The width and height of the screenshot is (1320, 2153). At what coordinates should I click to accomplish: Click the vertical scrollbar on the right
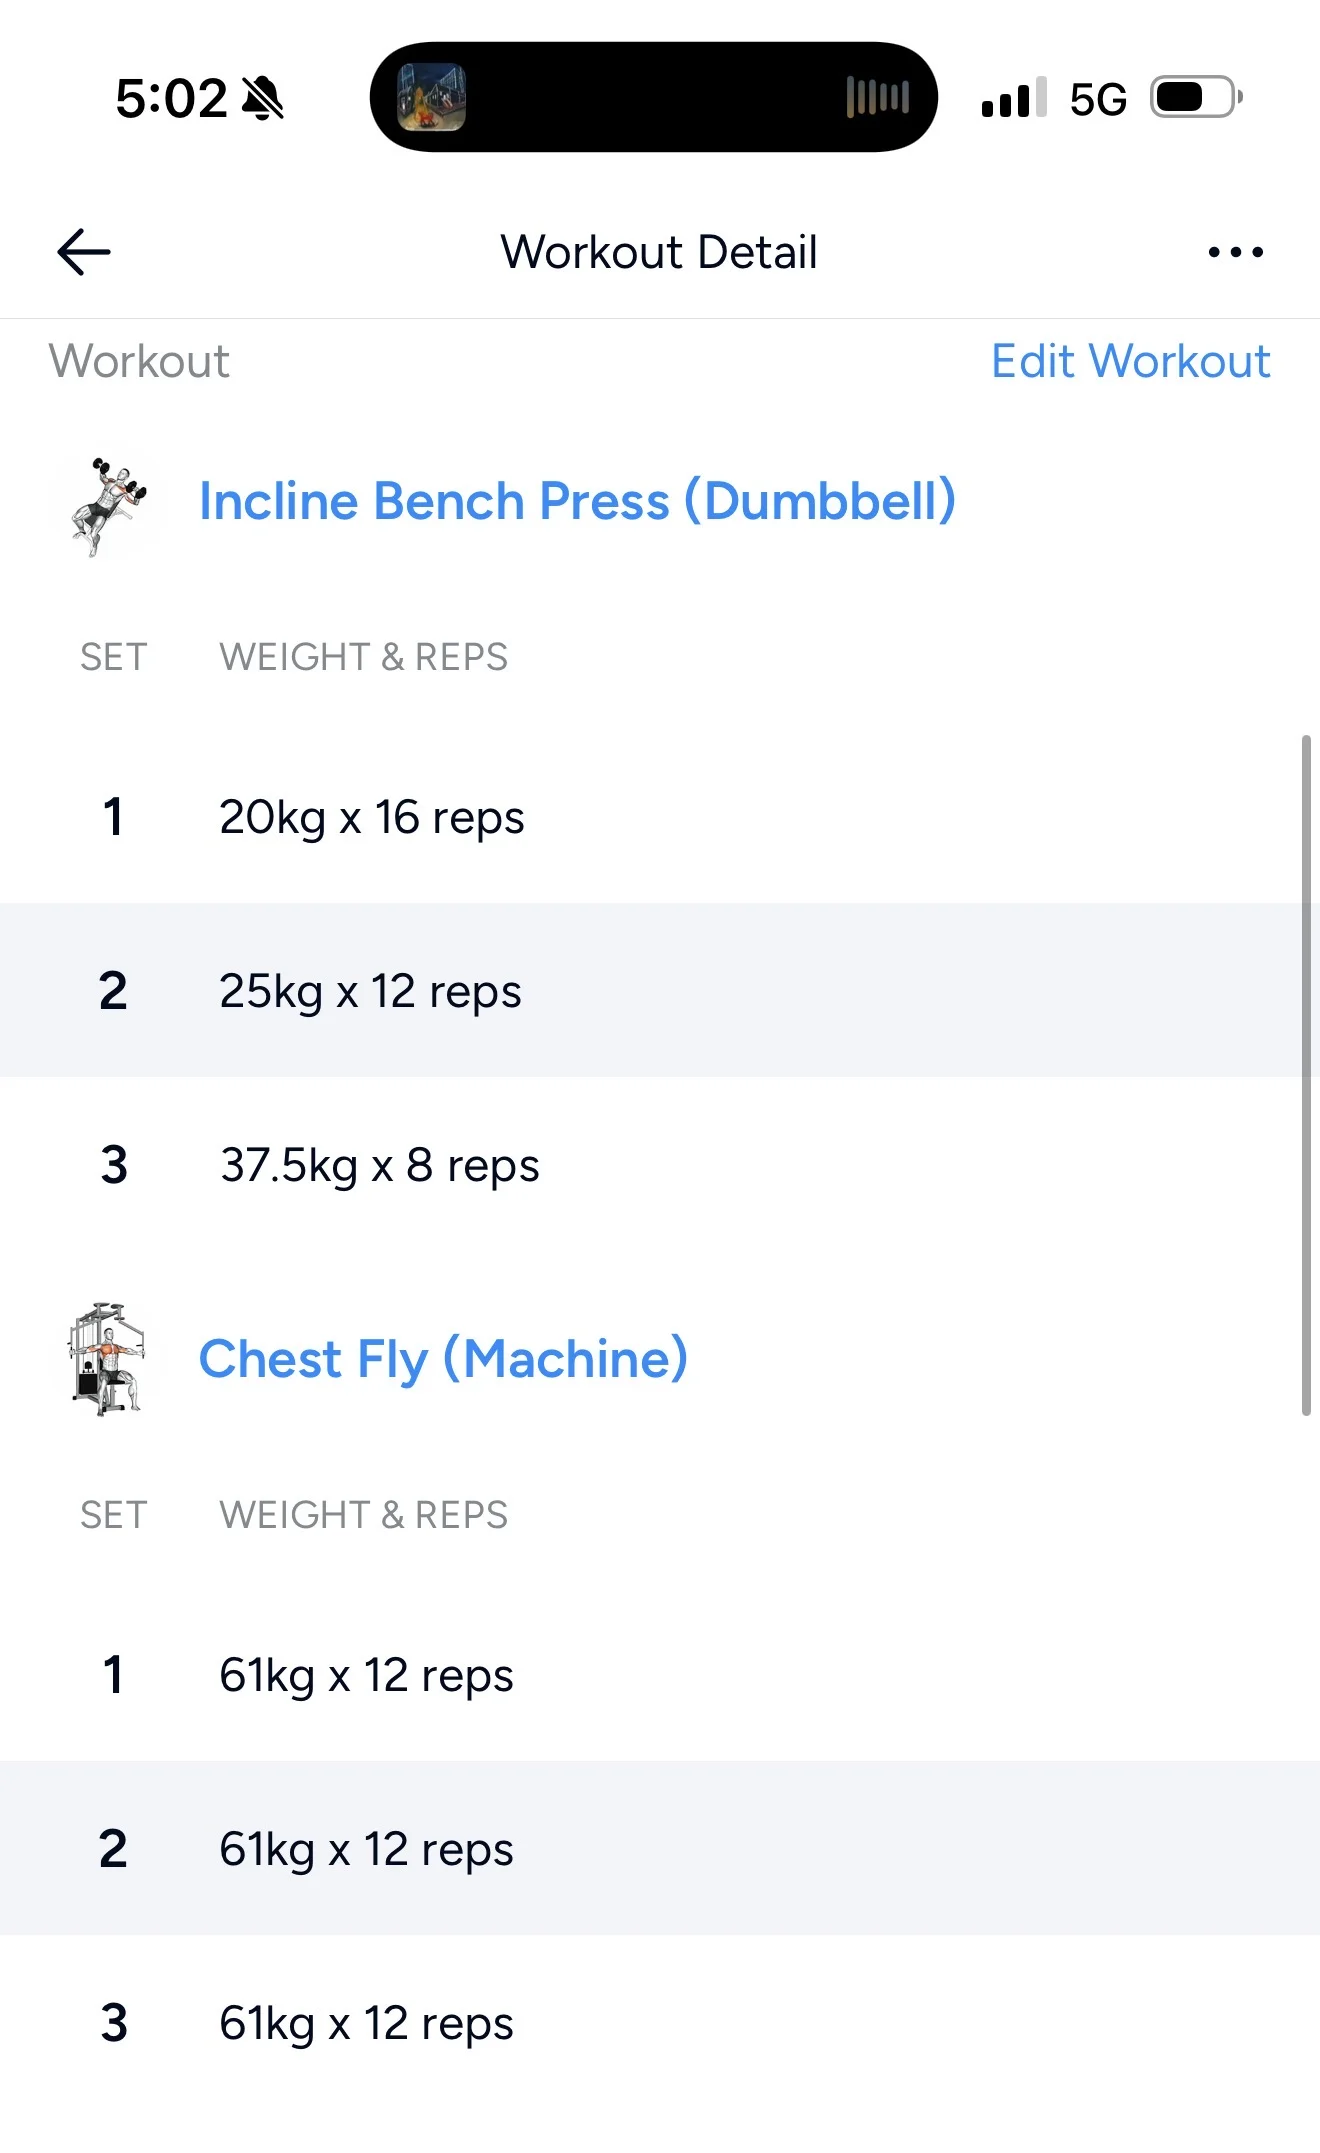pos(1305,1075)
